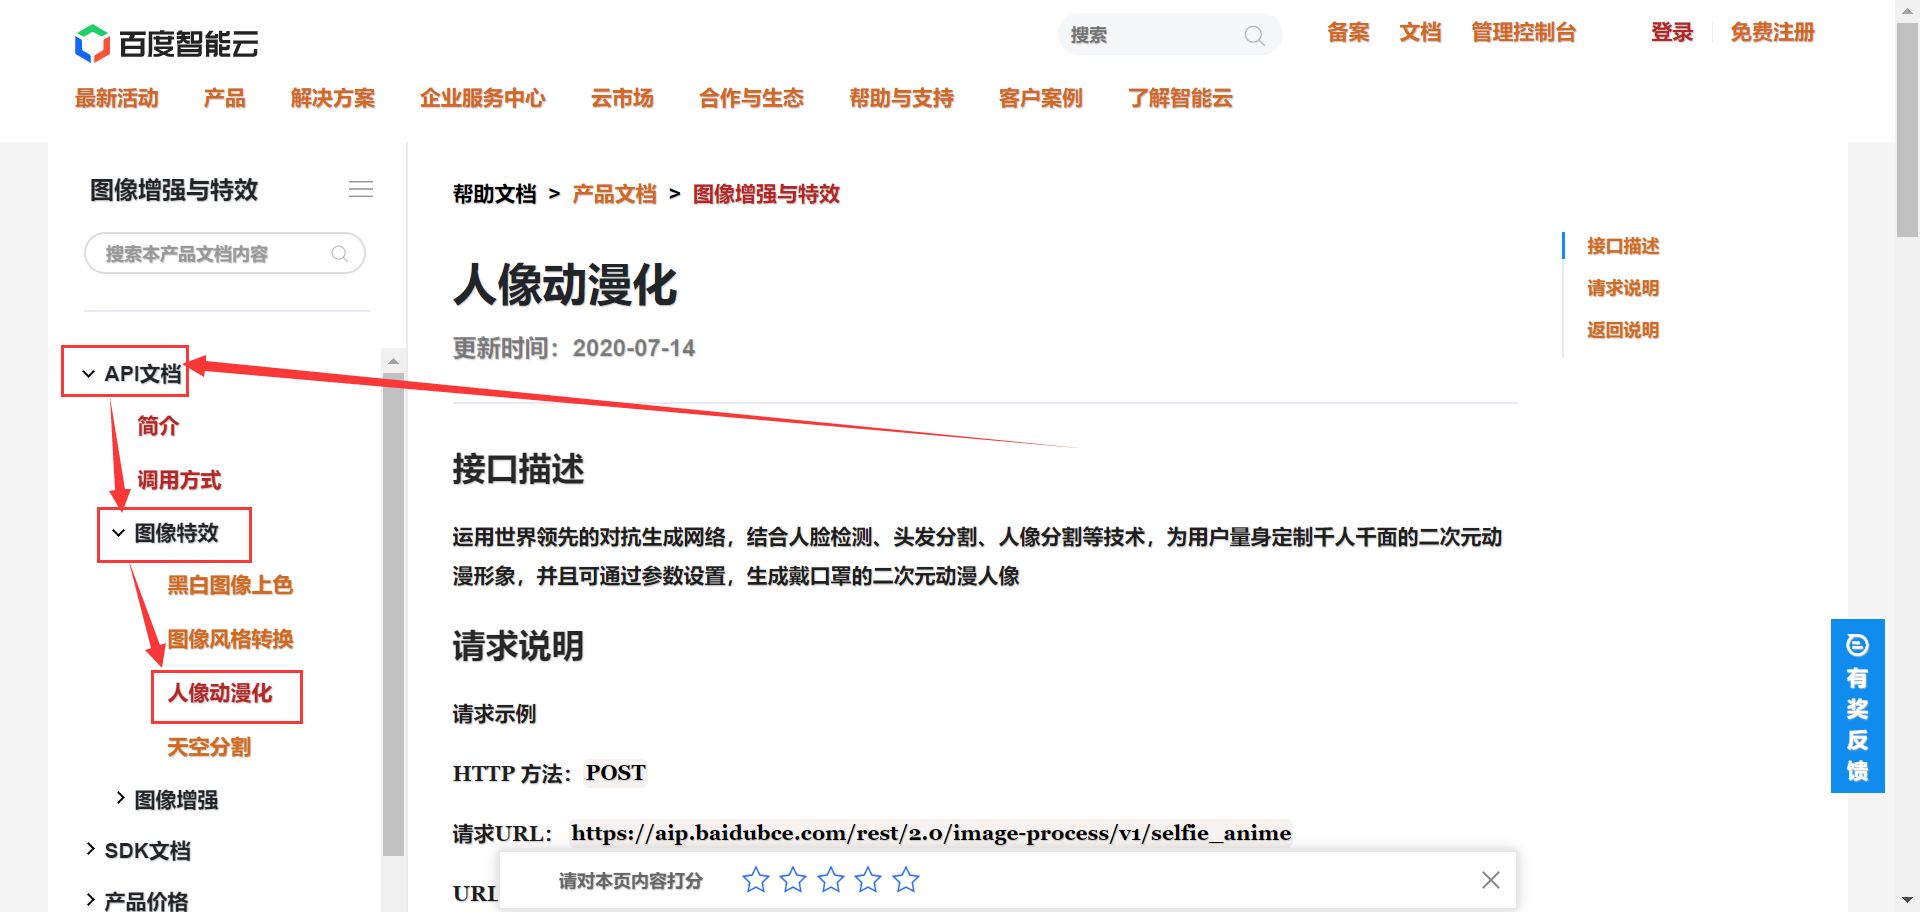1920x912 pixels.
Task: Open the 帮助与支持 menu
Action: [x=902, y=98]
